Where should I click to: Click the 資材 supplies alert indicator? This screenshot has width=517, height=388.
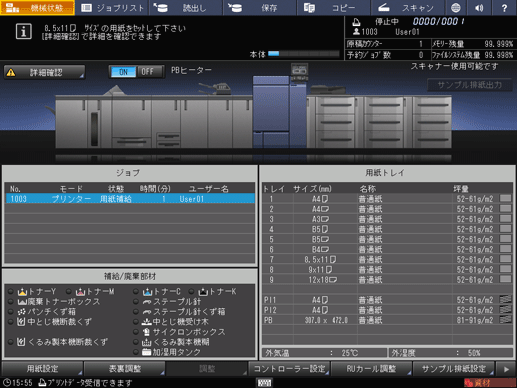point(490,383)
